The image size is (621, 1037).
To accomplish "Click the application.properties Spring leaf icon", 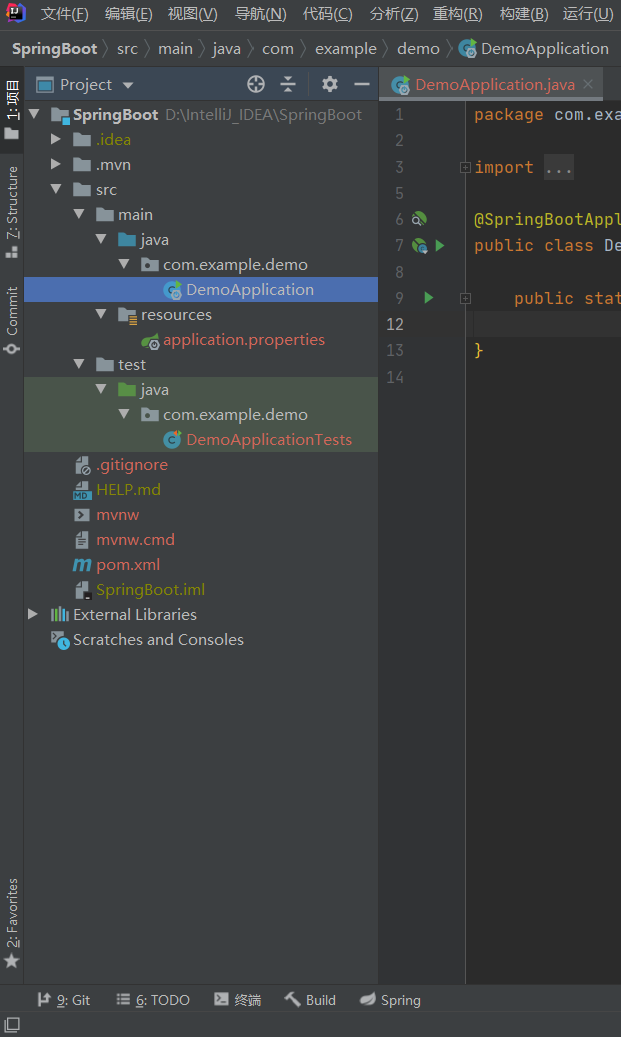I will click(150, 341).
